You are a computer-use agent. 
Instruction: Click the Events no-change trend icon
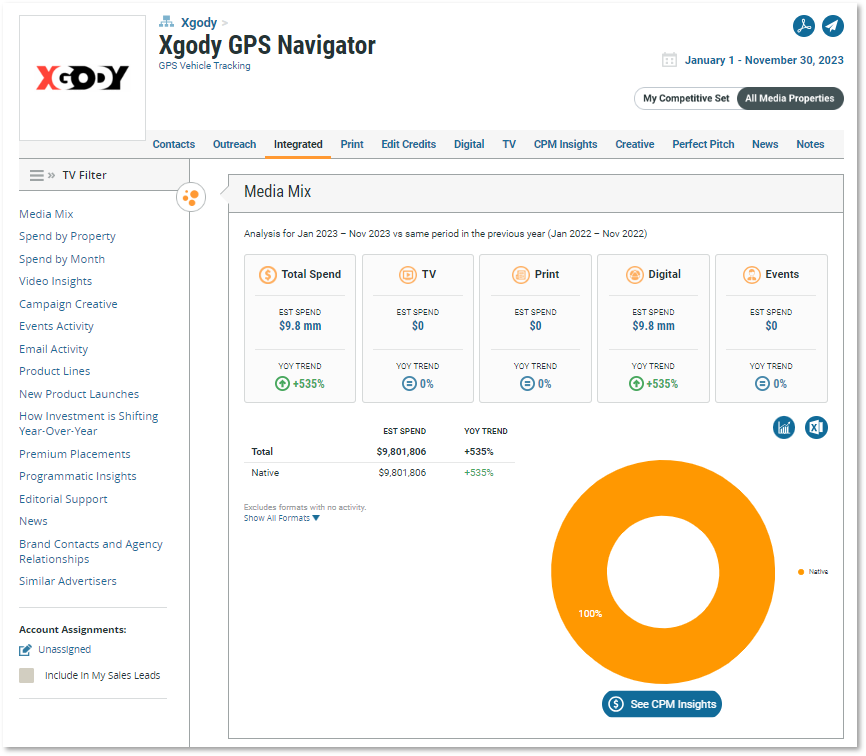pos(762,383)
